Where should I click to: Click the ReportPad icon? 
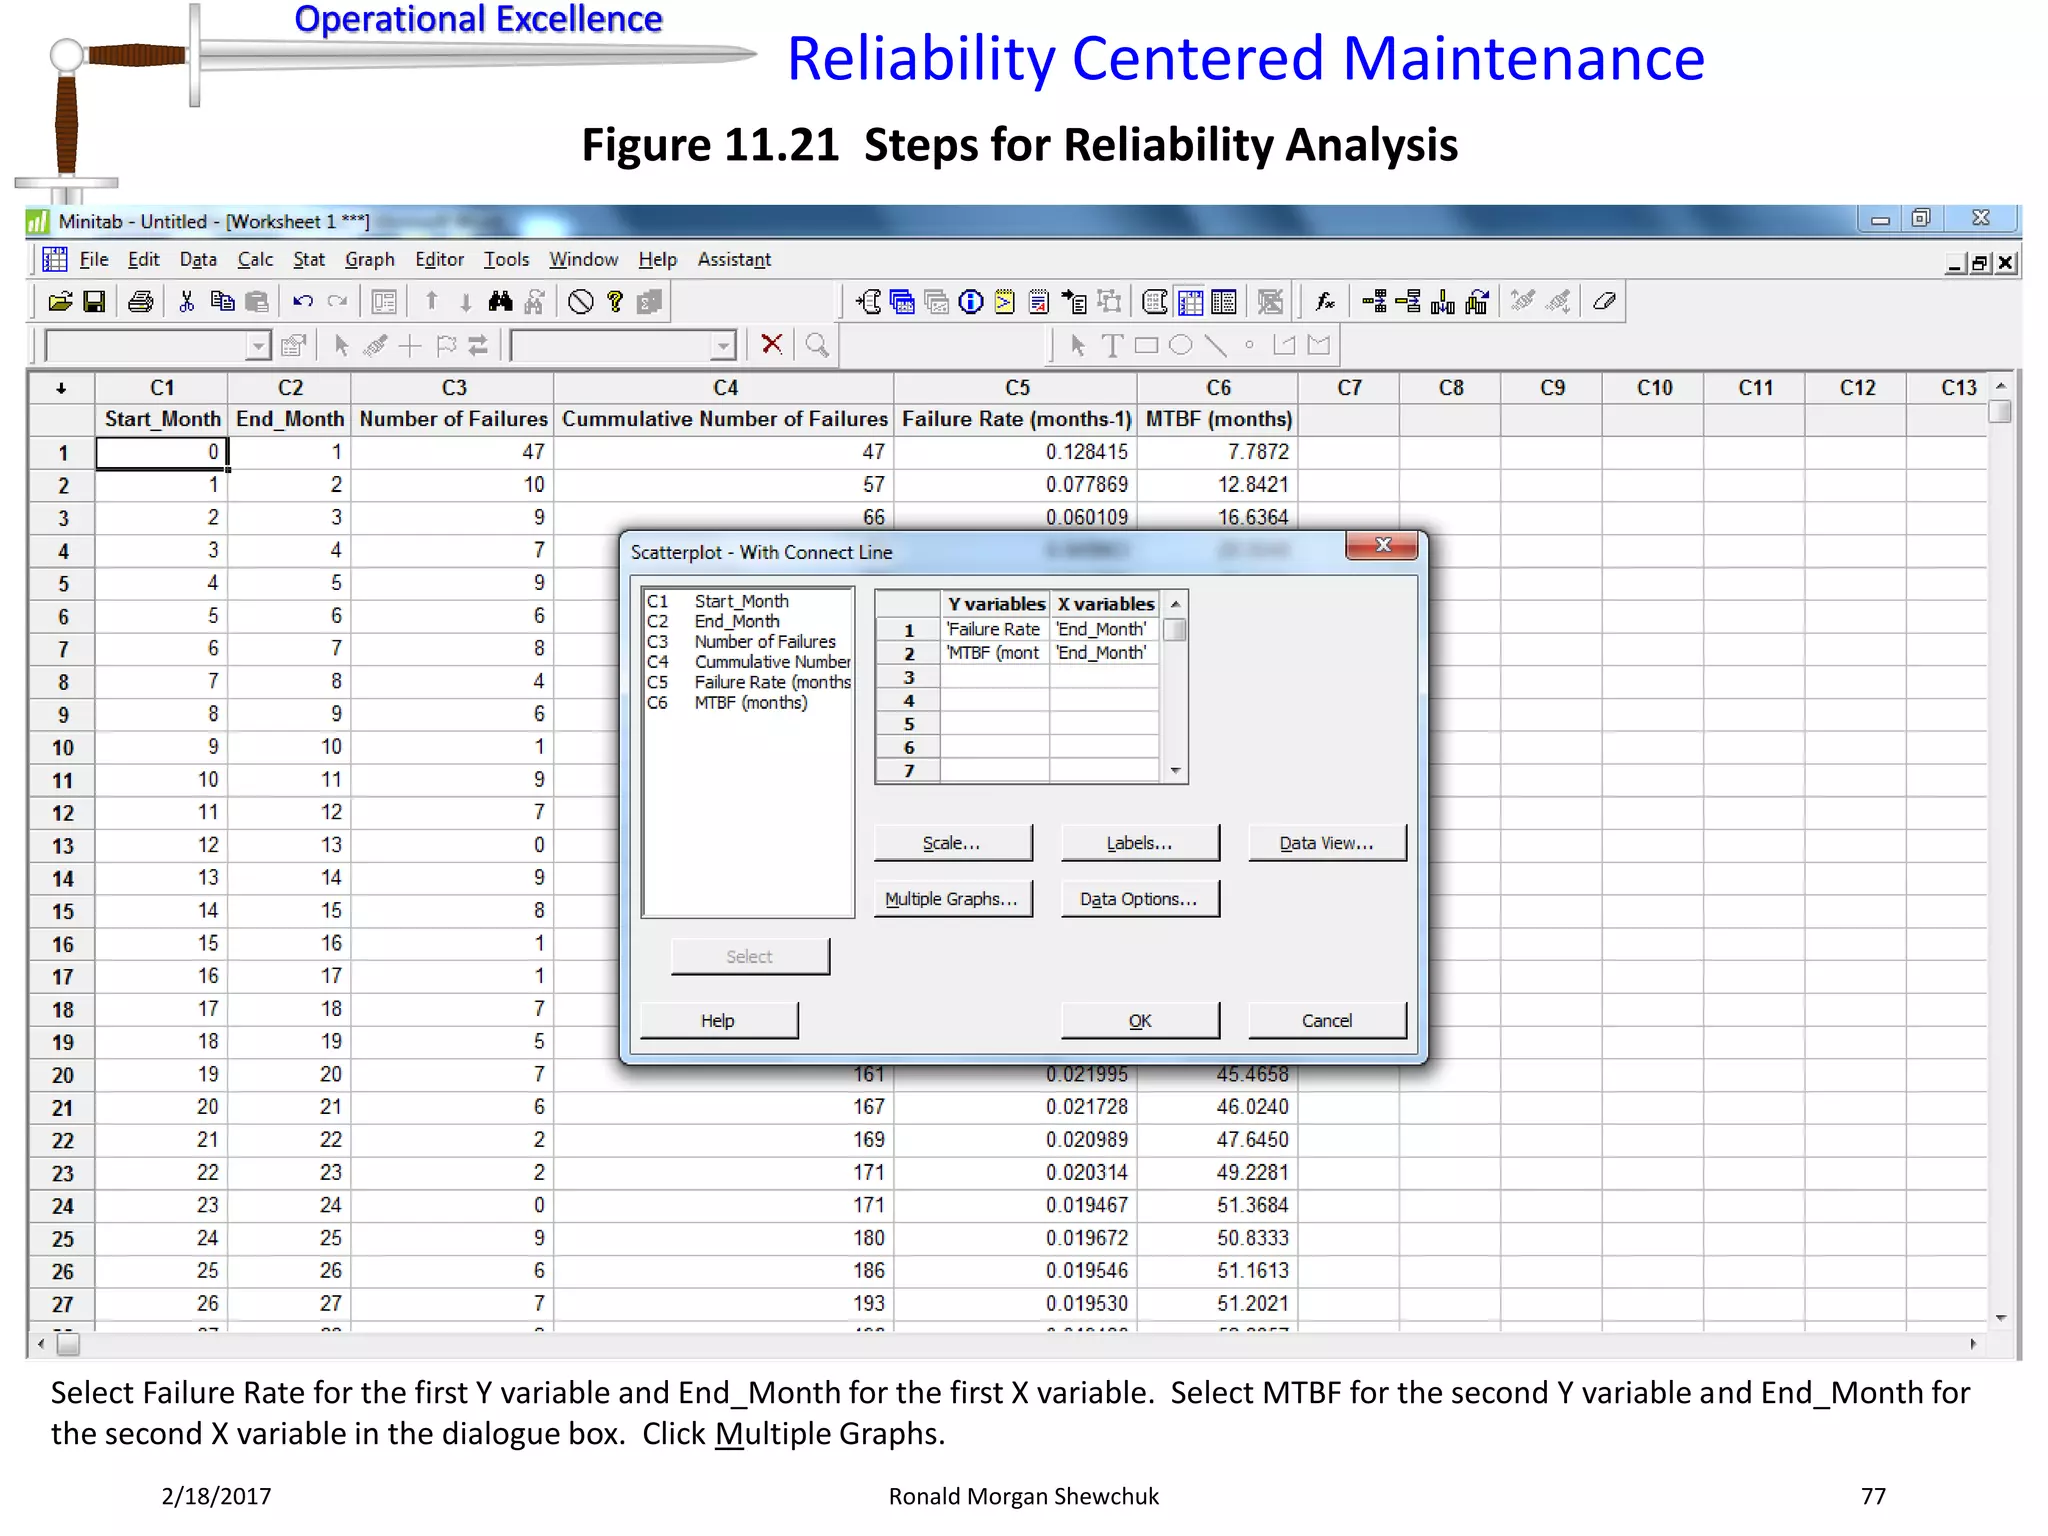coord(1039,302)
